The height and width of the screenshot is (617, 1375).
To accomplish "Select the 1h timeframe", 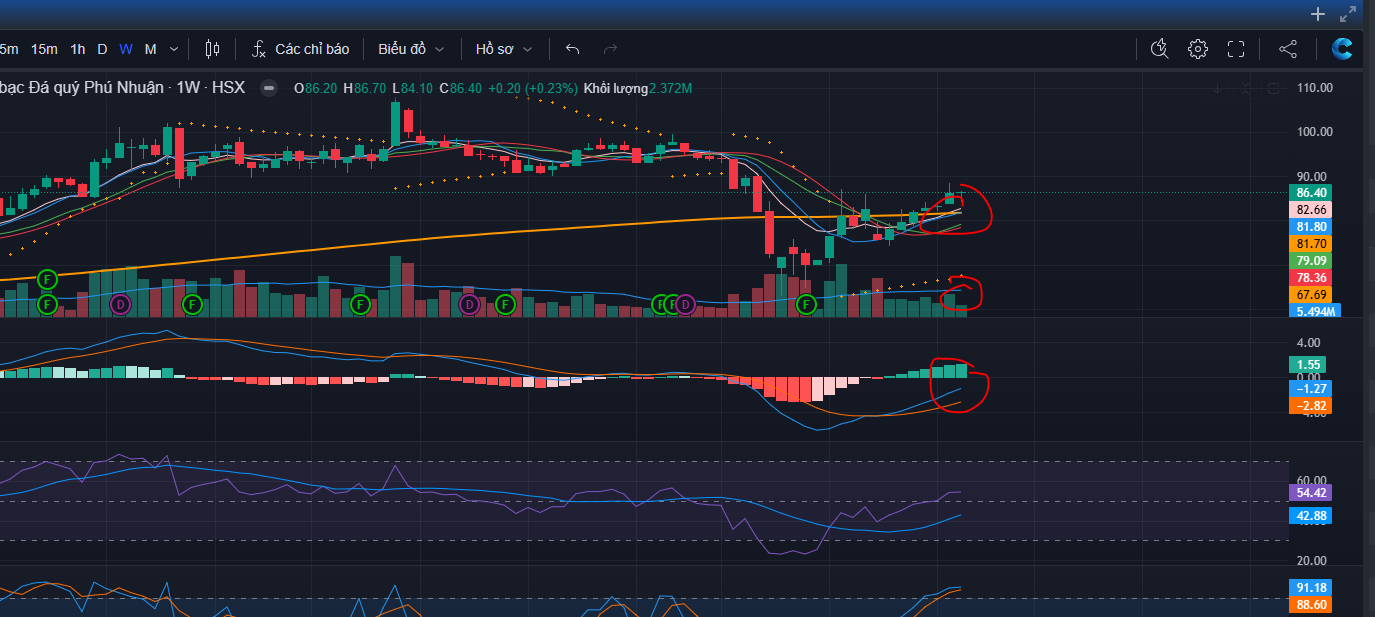I will click(x=78, y=49).
